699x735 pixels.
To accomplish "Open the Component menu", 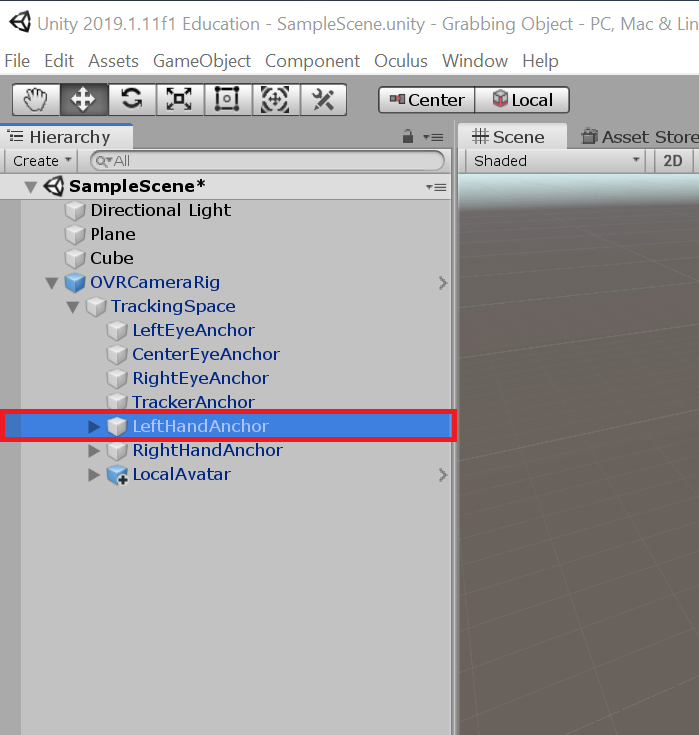I will pyautogui.click(x=312, y=61).
